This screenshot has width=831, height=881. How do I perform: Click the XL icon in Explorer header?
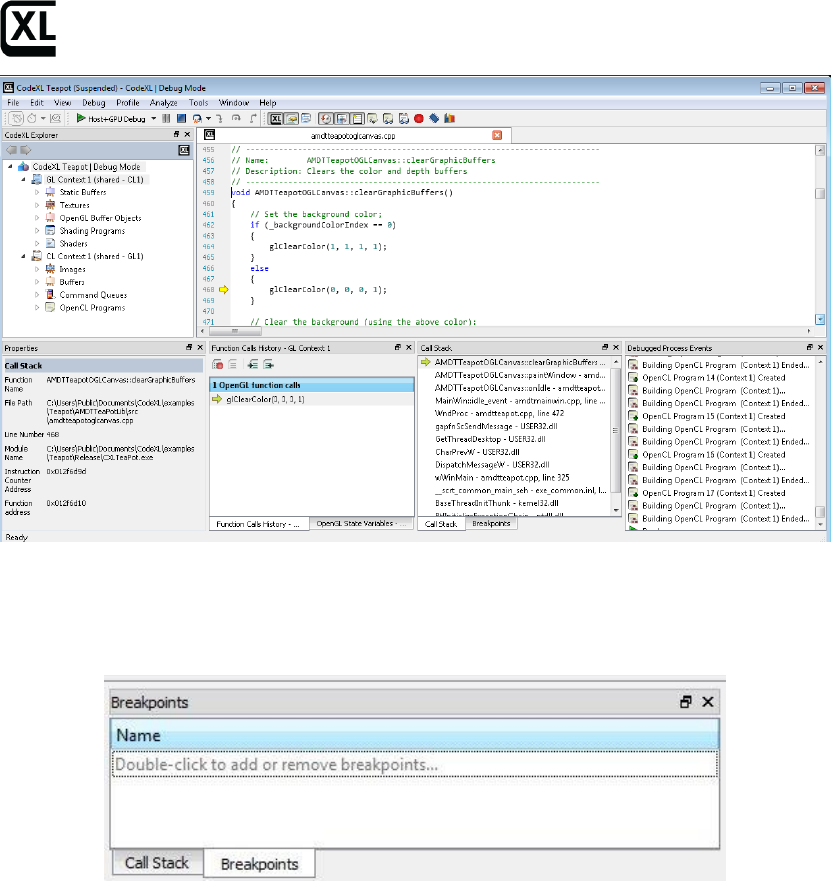pyautogui.click(x=184, y=150)
